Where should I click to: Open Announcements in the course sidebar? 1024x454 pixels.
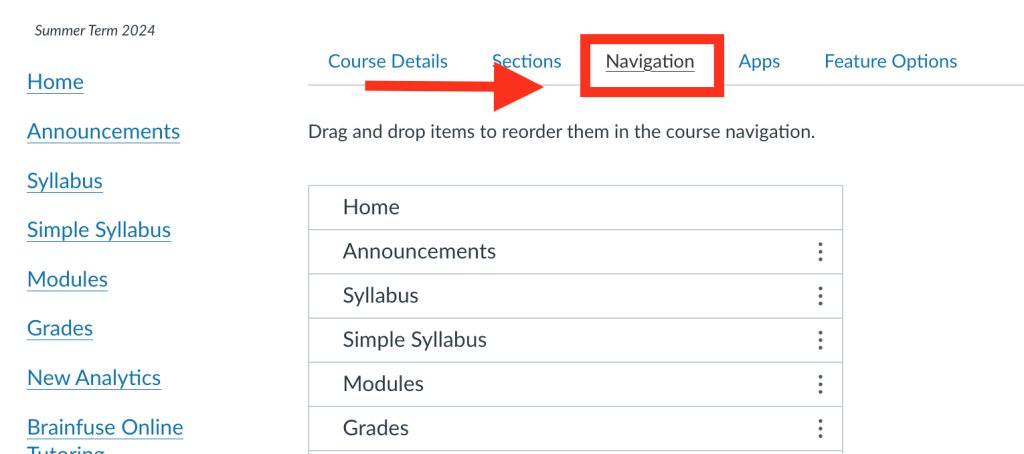103,132
